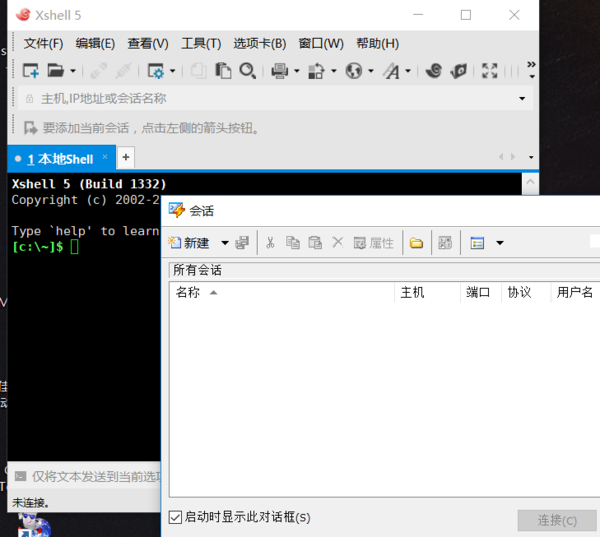Open the 帮助(H) menu
The width and height of the screenshot is (600, 537).
point(378,44)
